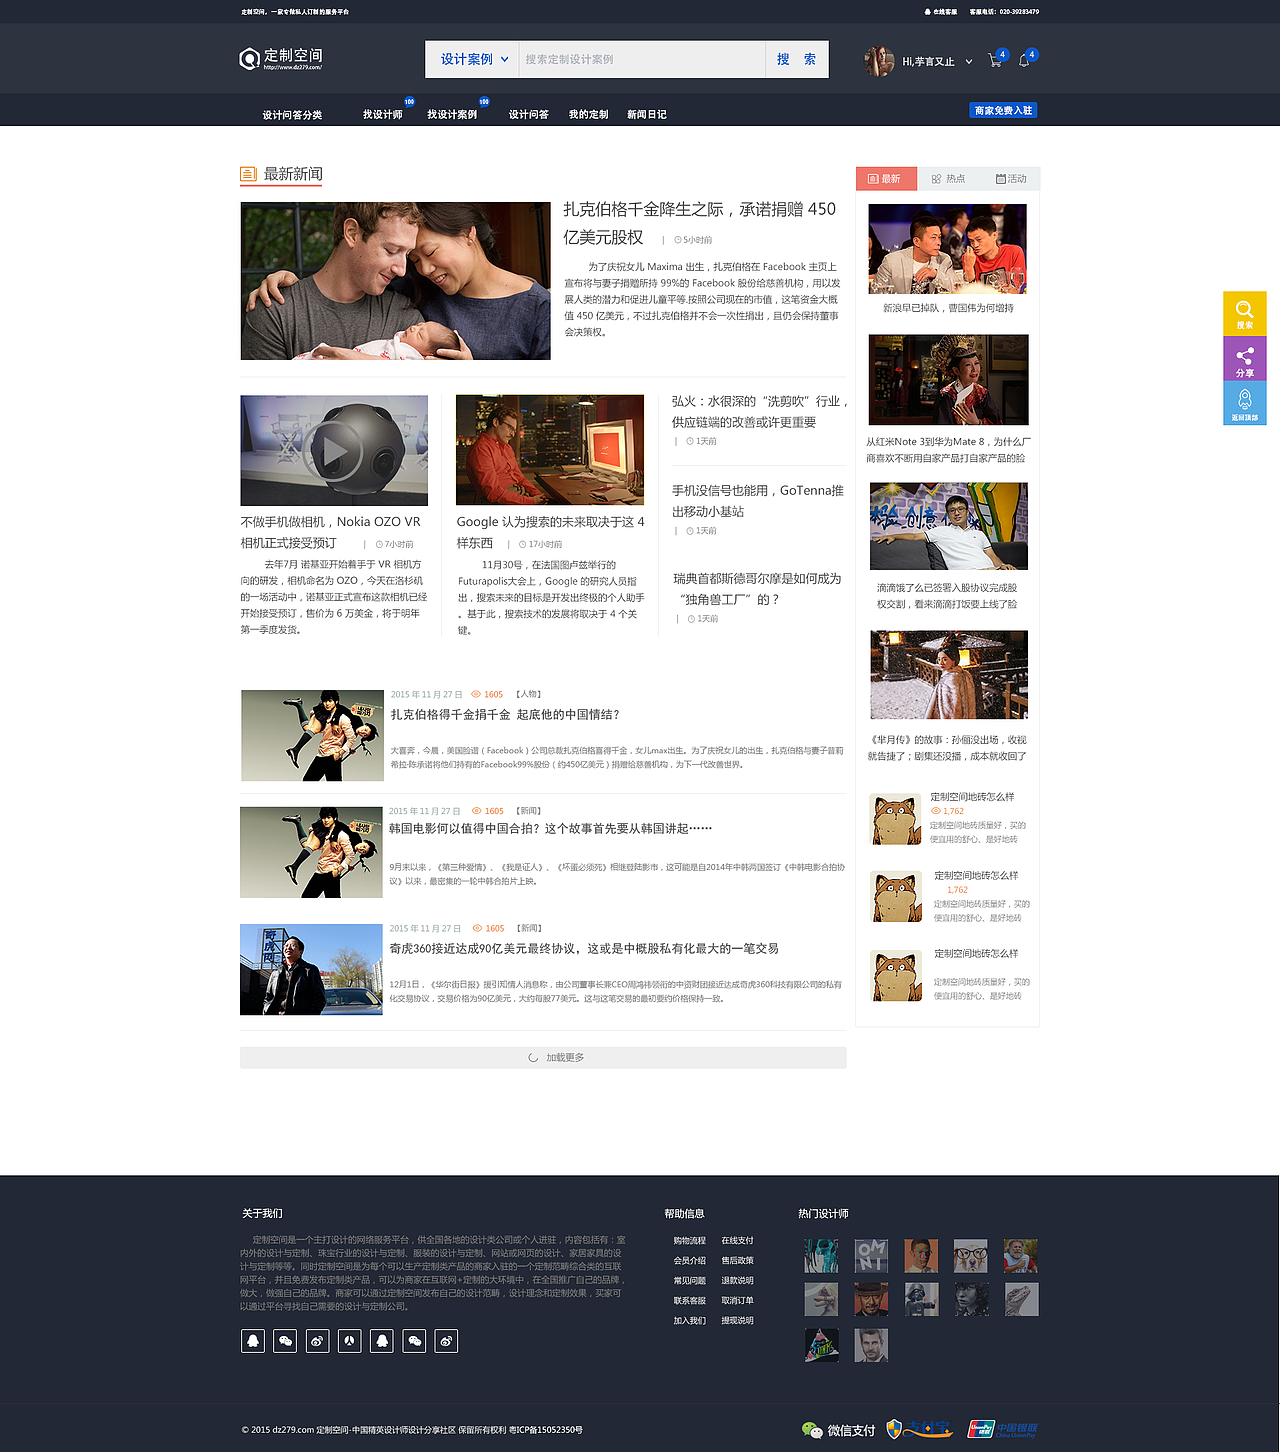The image size is (1280, 1452).
Task: Open 设计问答 in the navigation bar
Action: (x=528, y=115)
